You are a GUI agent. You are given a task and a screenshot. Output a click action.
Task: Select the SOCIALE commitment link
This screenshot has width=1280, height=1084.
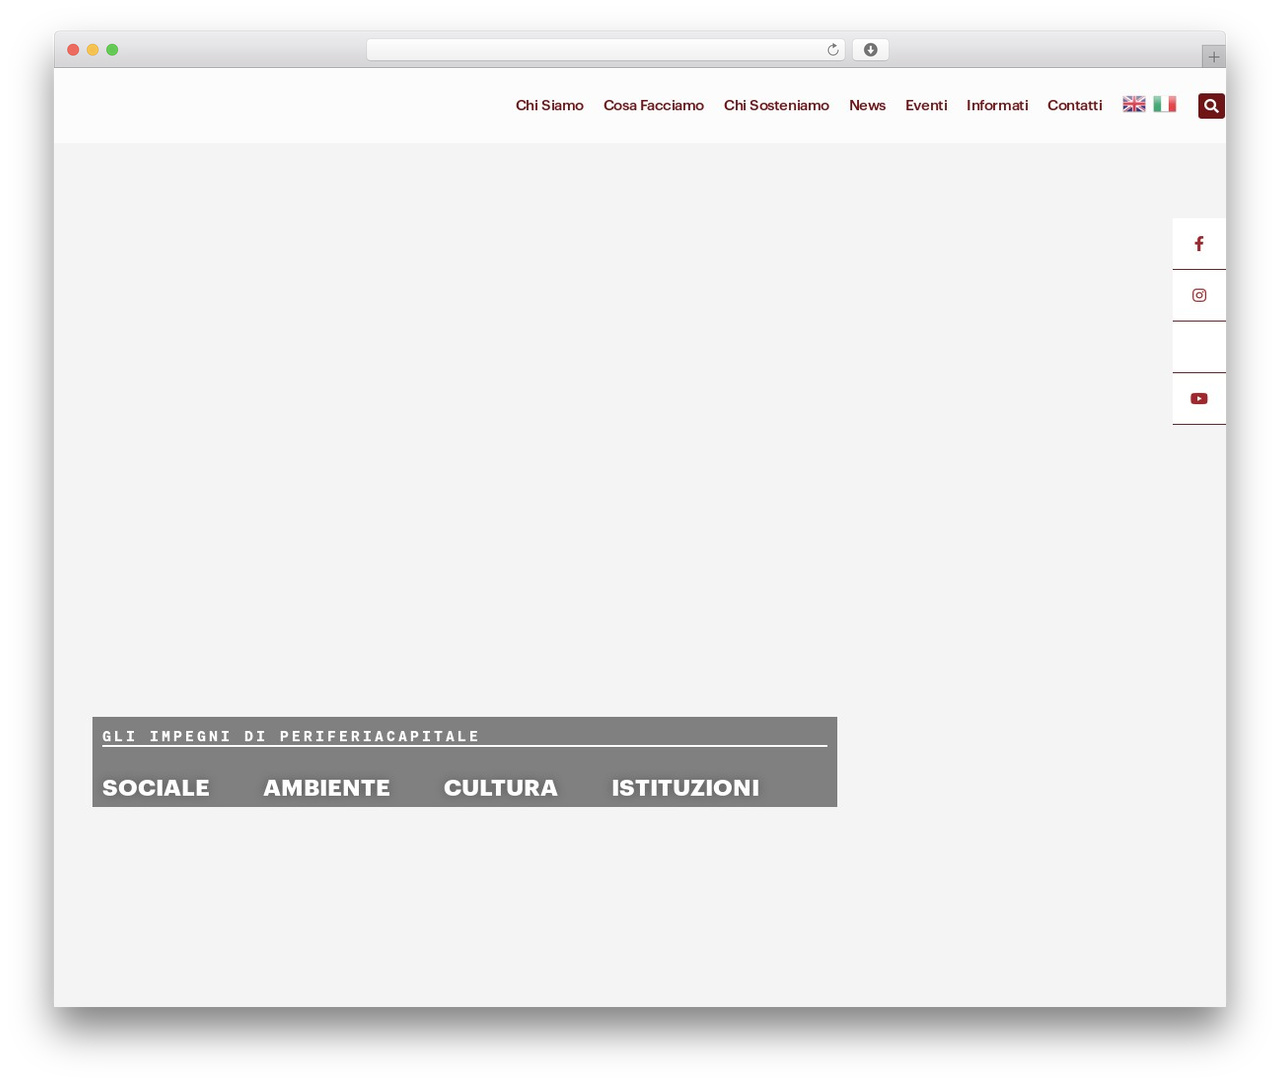click(156, 788)
